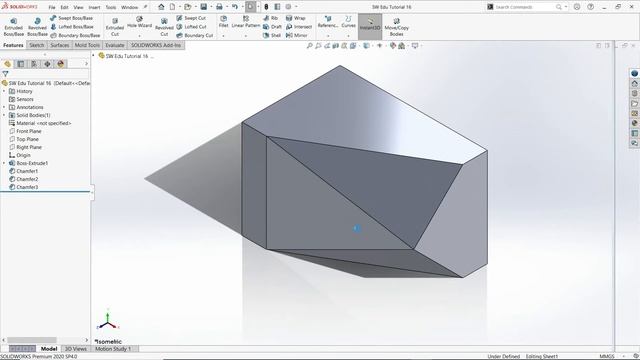Viewport: 640px width, 360px height.
Task: Open the Curves tool
Action: coord(348,22)
